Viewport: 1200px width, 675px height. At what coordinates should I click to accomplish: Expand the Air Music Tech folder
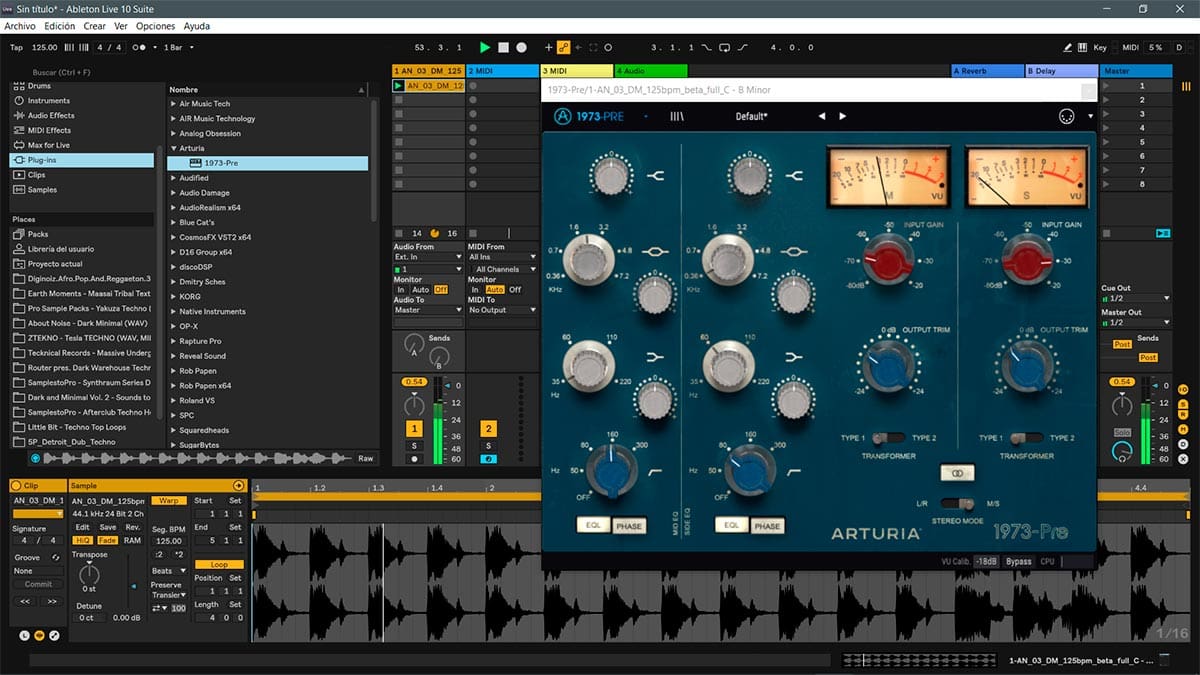(x=173, y=104)
